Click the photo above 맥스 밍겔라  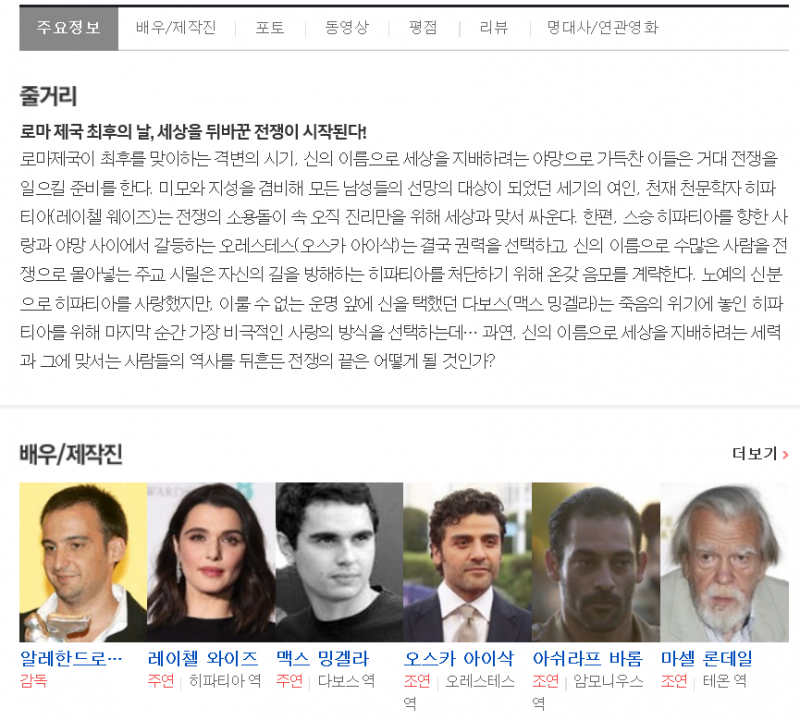click(x=339, y=562)
